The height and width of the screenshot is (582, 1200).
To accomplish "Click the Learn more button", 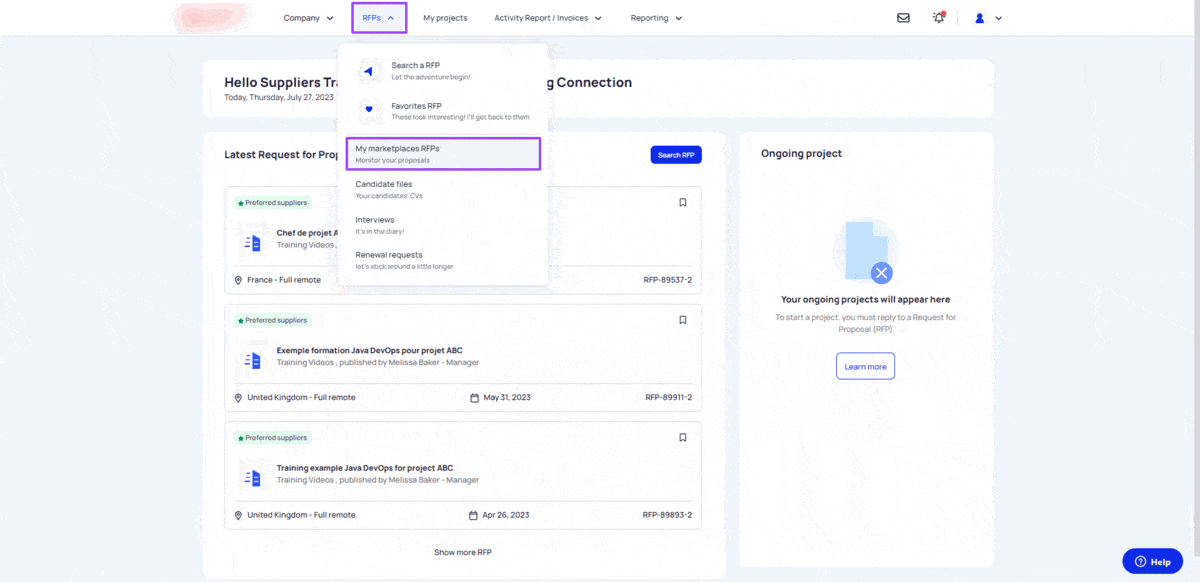I will 865,367.
